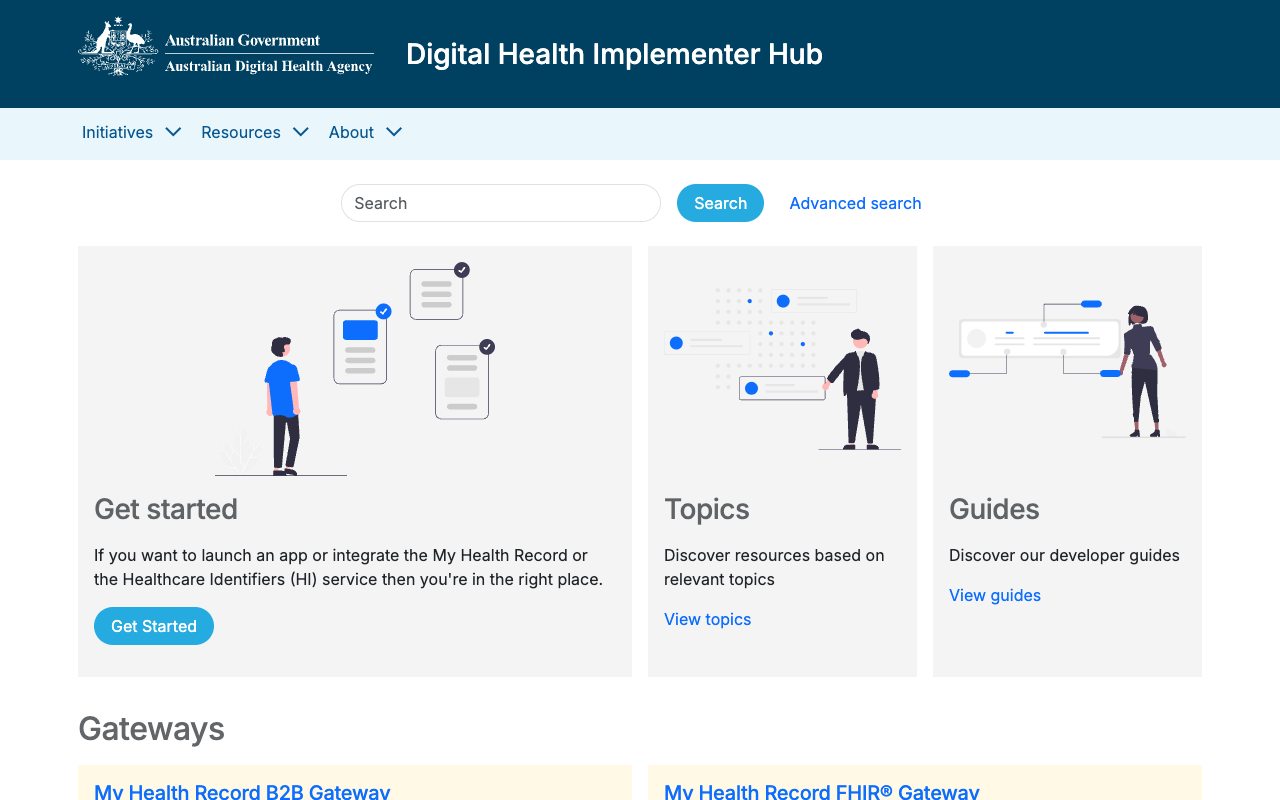Click the Australian Government crest logo
Screen dimensions: 1280x800
pyautogui.click(x=118, y=47)
